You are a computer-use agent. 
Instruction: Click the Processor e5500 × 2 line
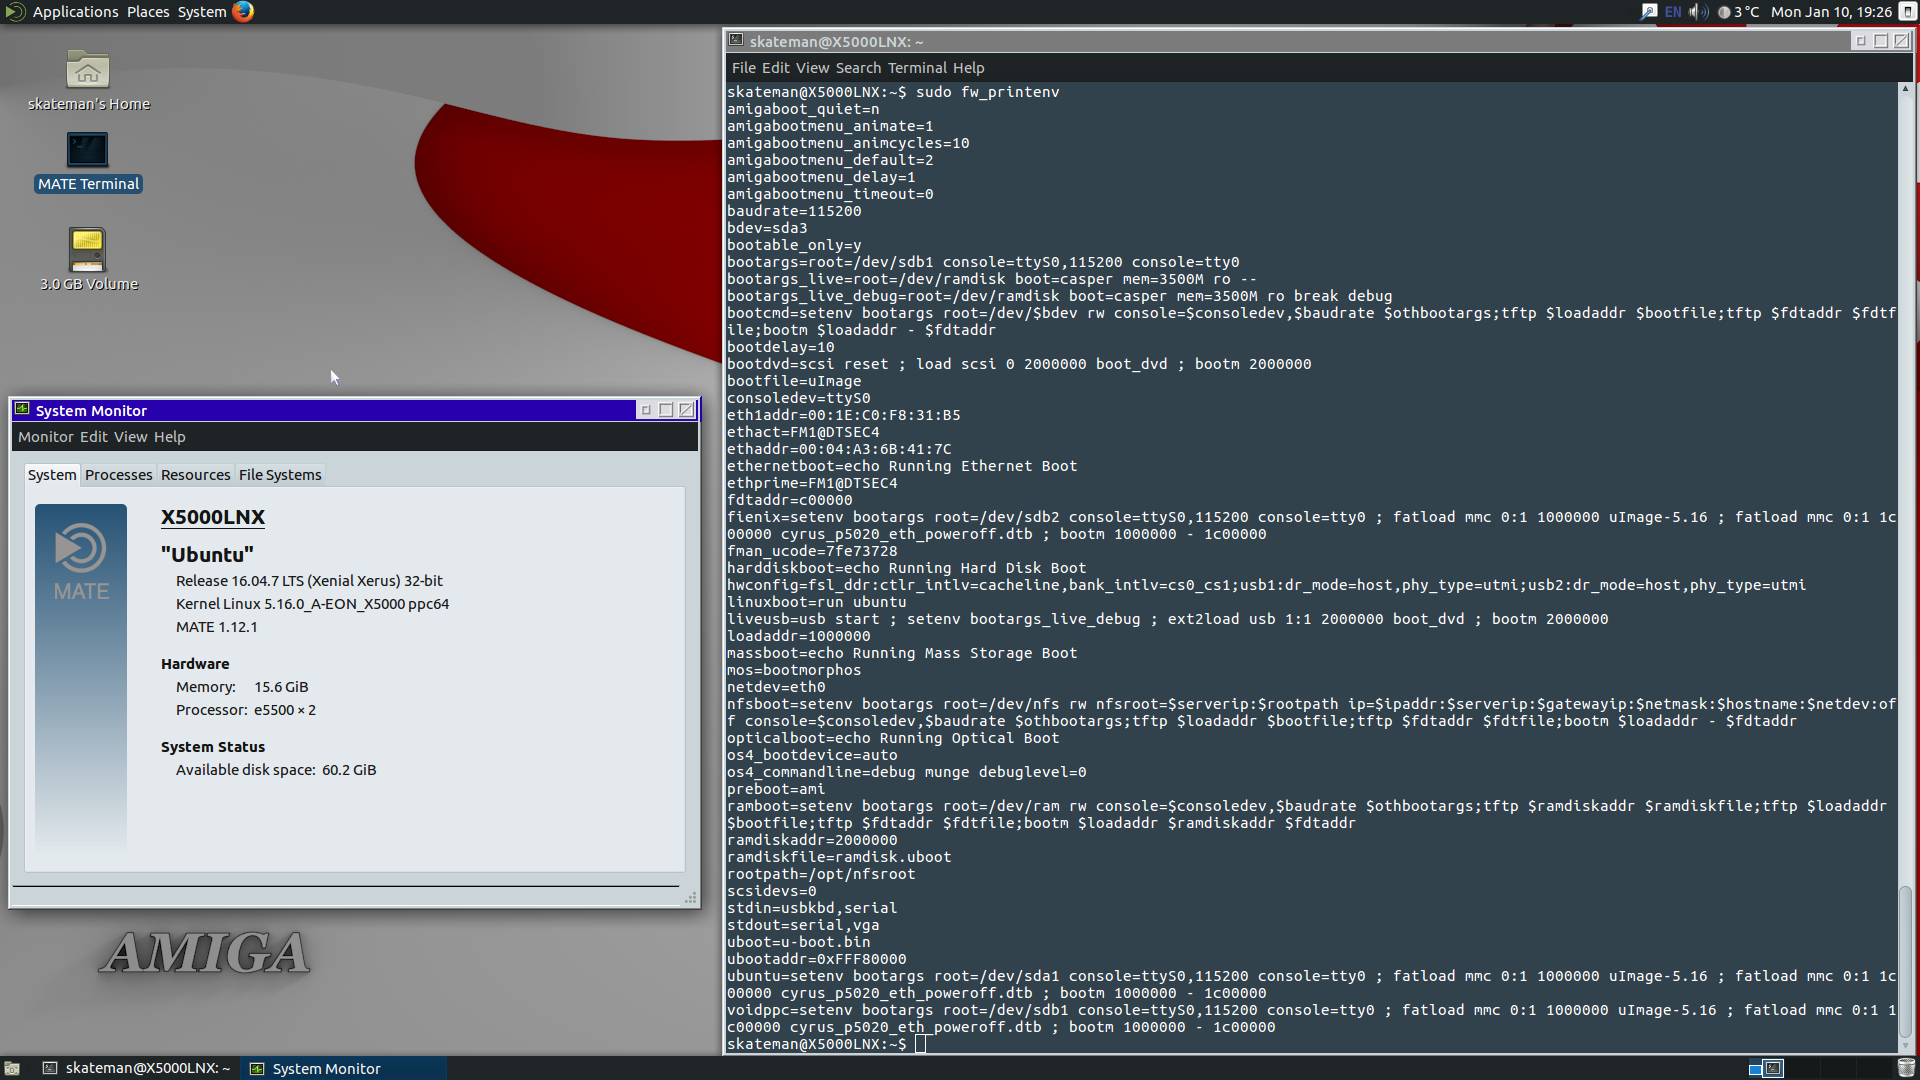click(246, 710)
